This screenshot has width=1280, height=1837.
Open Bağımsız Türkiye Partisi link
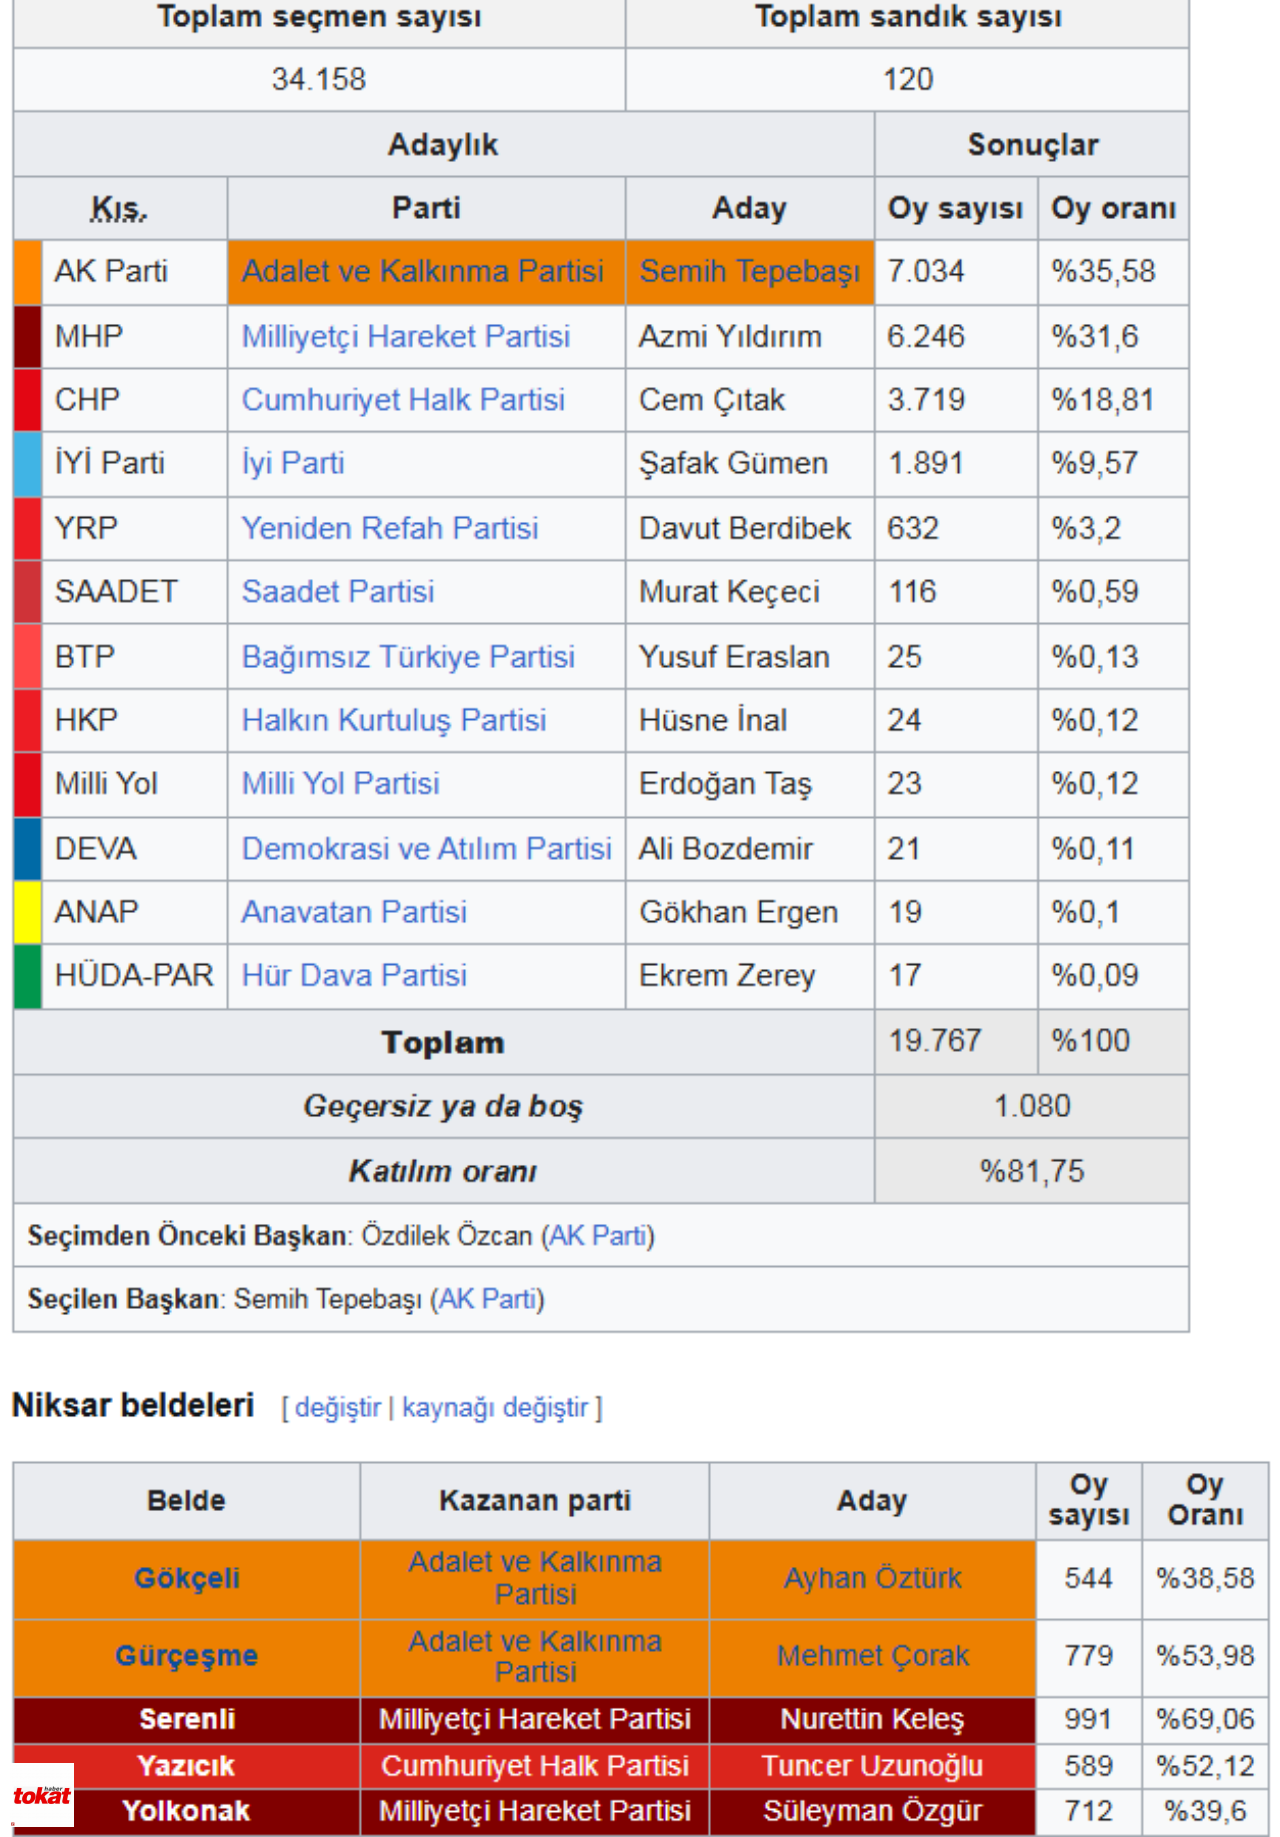[x=408, y=656]
